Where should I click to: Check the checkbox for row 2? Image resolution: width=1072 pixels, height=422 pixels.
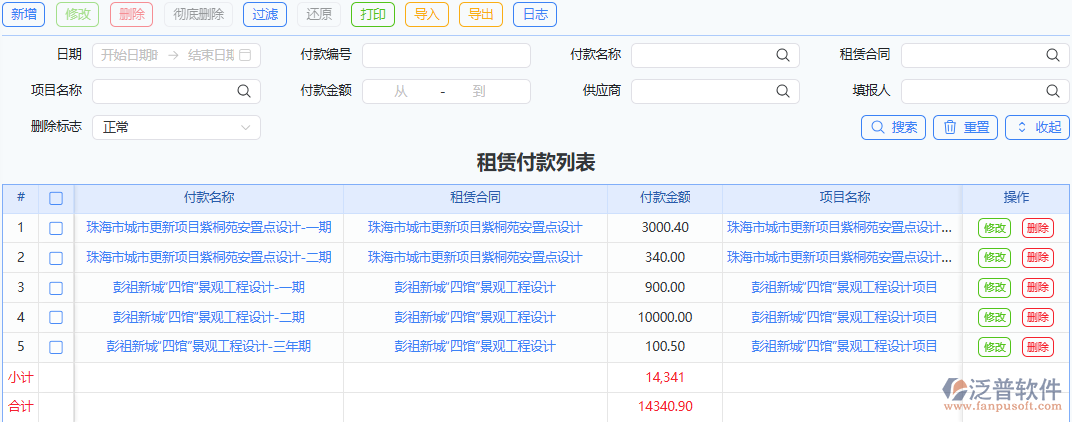[x=56, y=259]
